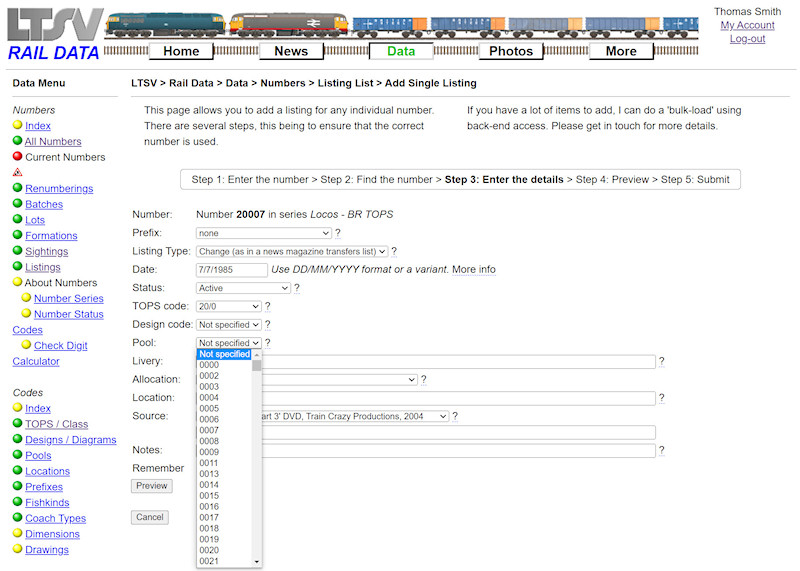The image size is (800, 571).
Task: Click the warning triangle icon in Data Menu
Action: (17, 172)
